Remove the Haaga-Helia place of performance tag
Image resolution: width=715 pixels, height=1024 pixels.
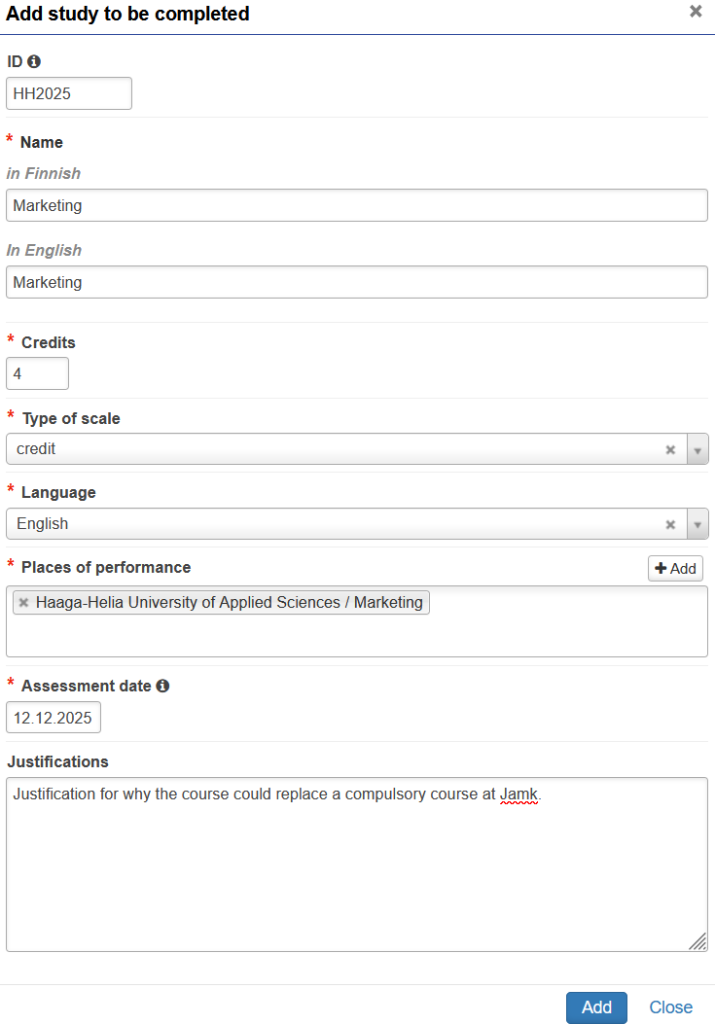coord(24,602)
